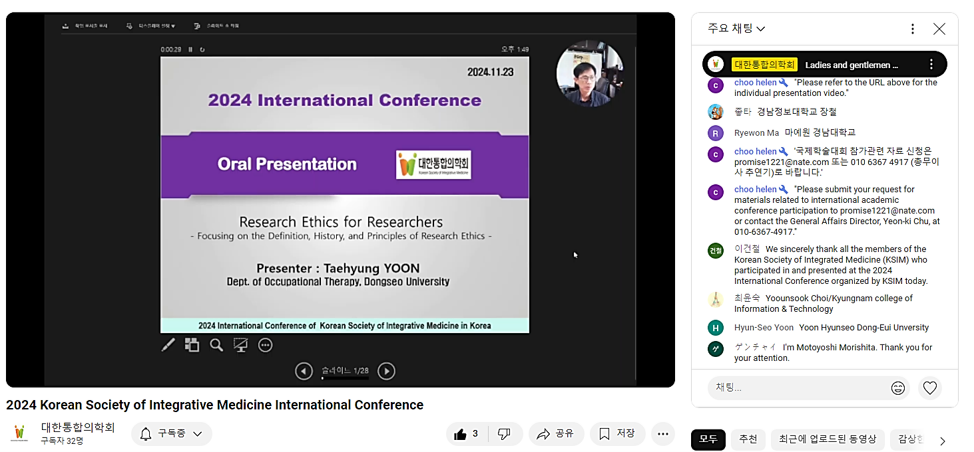The width and height of the screenshot is (974, 452).
Task: Open the slide magnifier zoom tool
Action: click(216, 345)
